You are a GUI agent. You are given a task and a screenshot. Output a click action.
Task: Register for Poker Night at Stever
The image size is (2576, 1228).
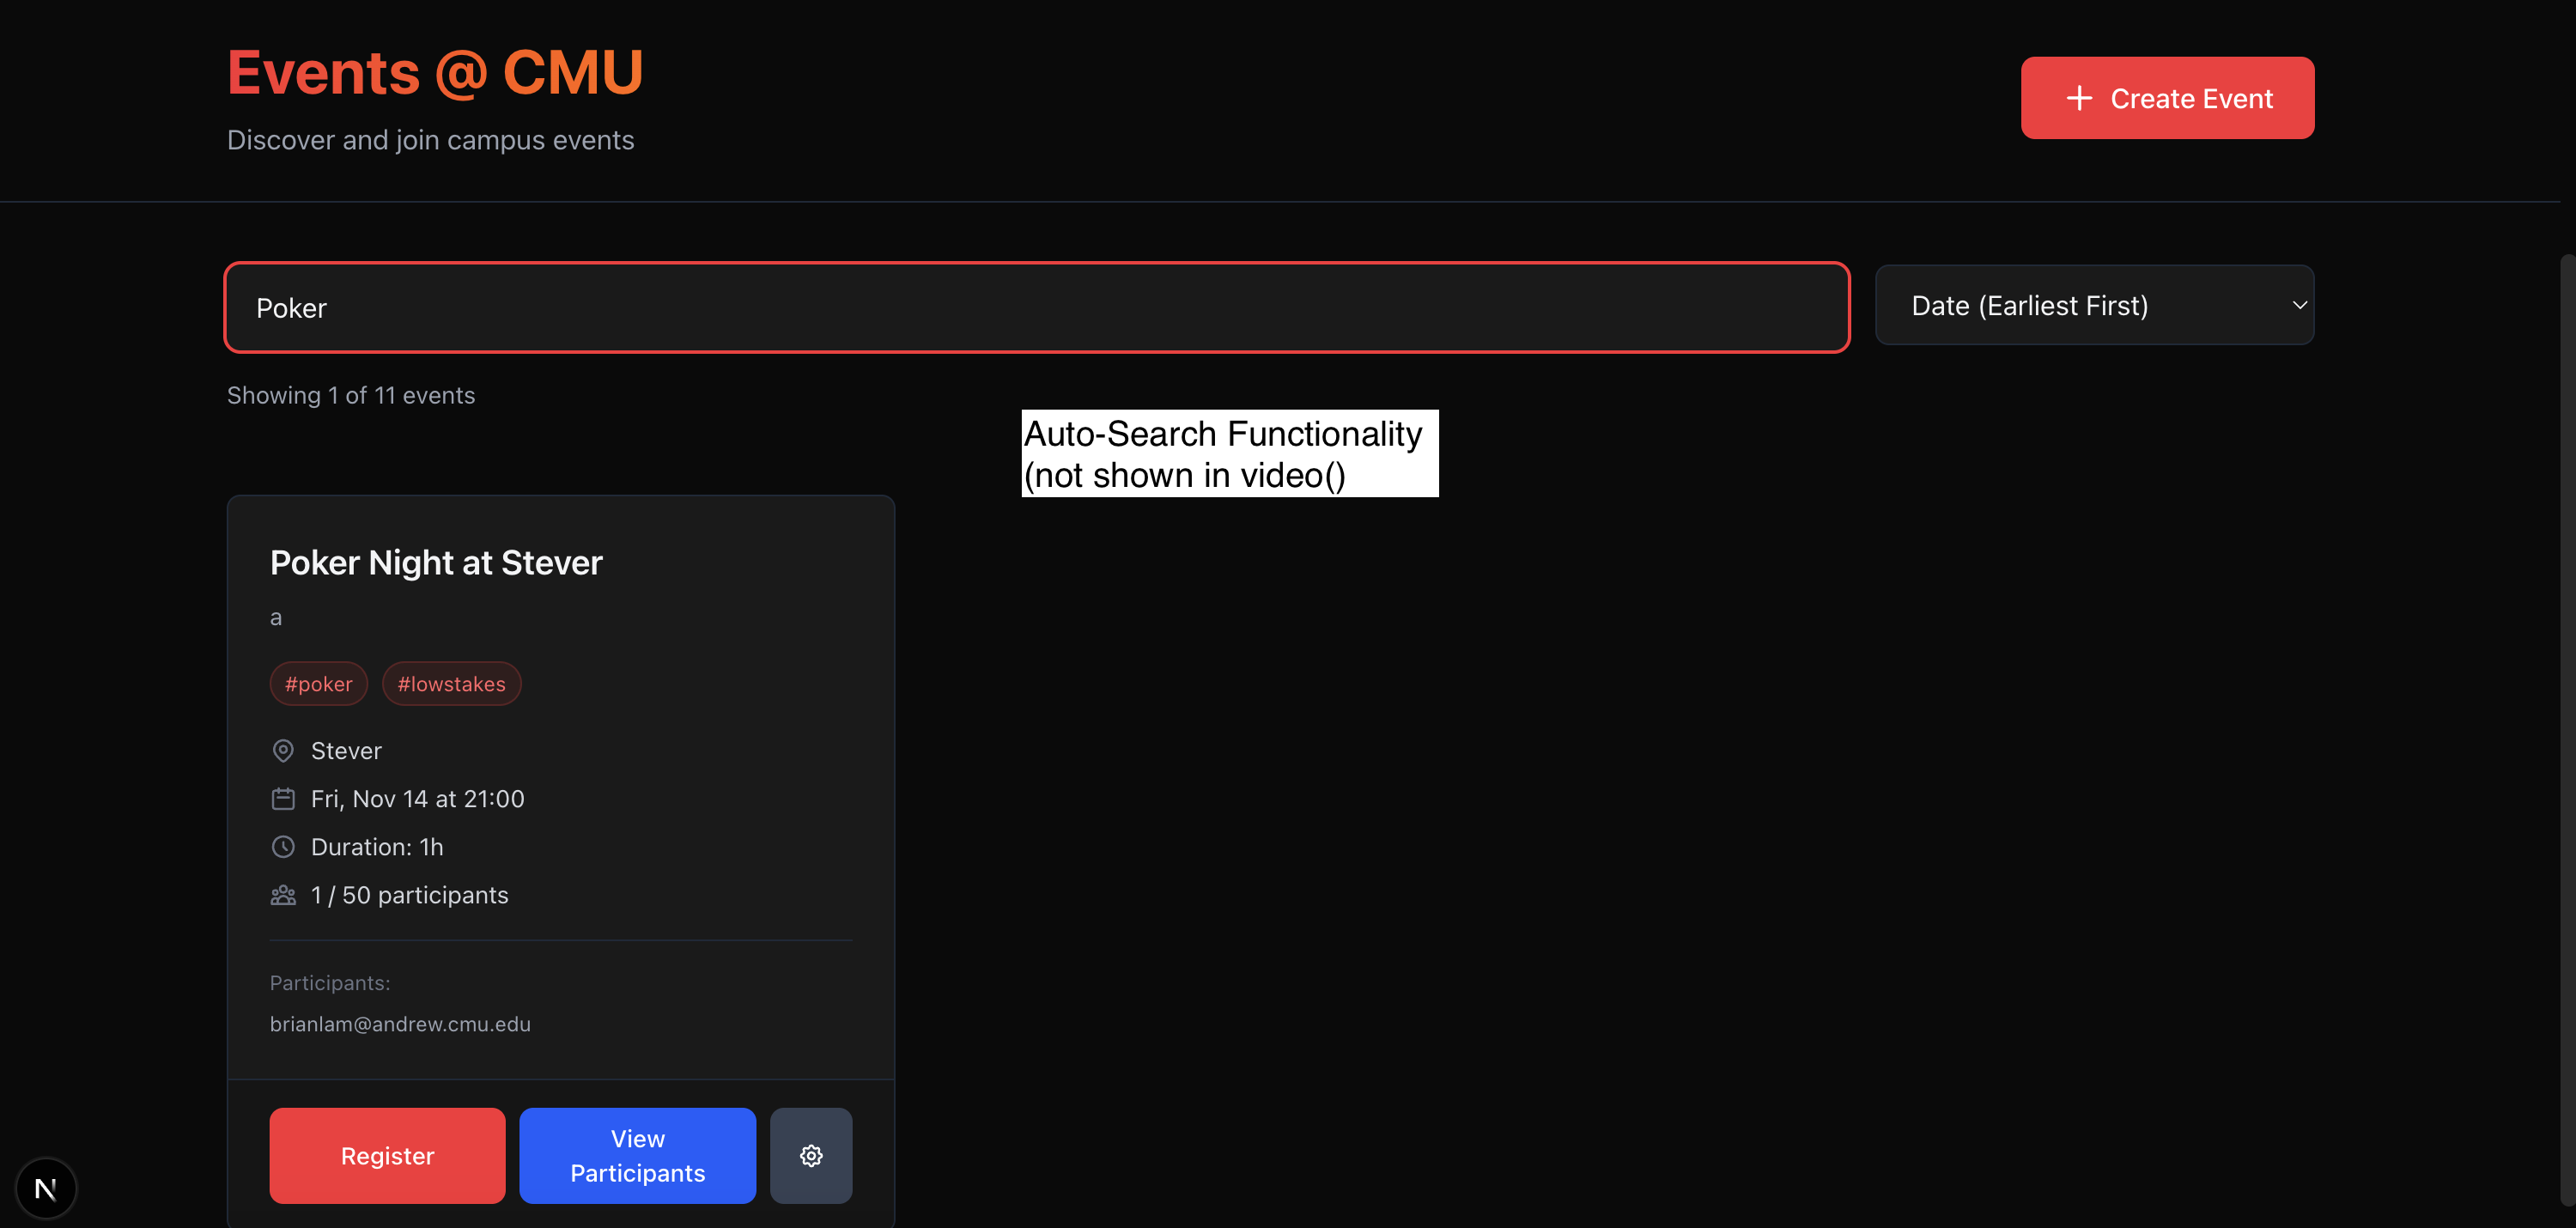387,1155
